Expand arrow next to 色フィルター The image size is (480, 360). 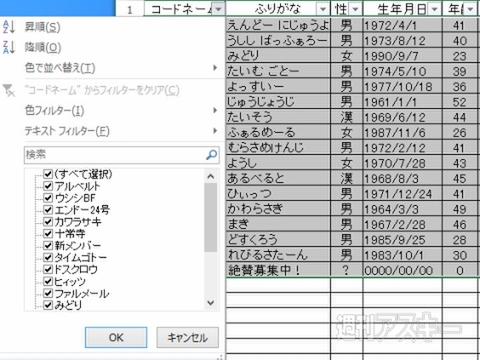(x=215, y=110)
